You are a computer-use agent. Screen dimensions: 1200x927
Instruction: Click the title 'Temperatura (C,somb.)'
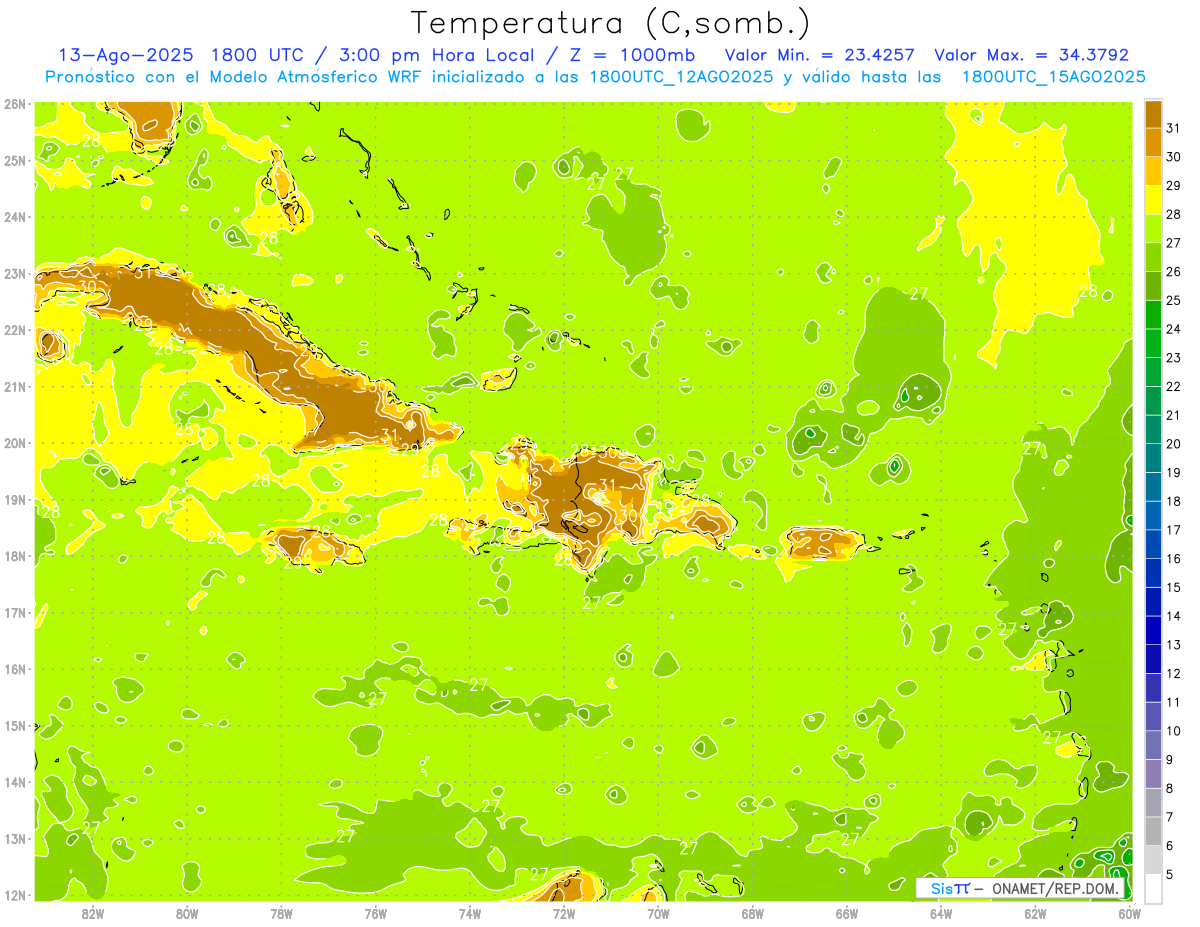pyautogui.click(x=611, y=23)
